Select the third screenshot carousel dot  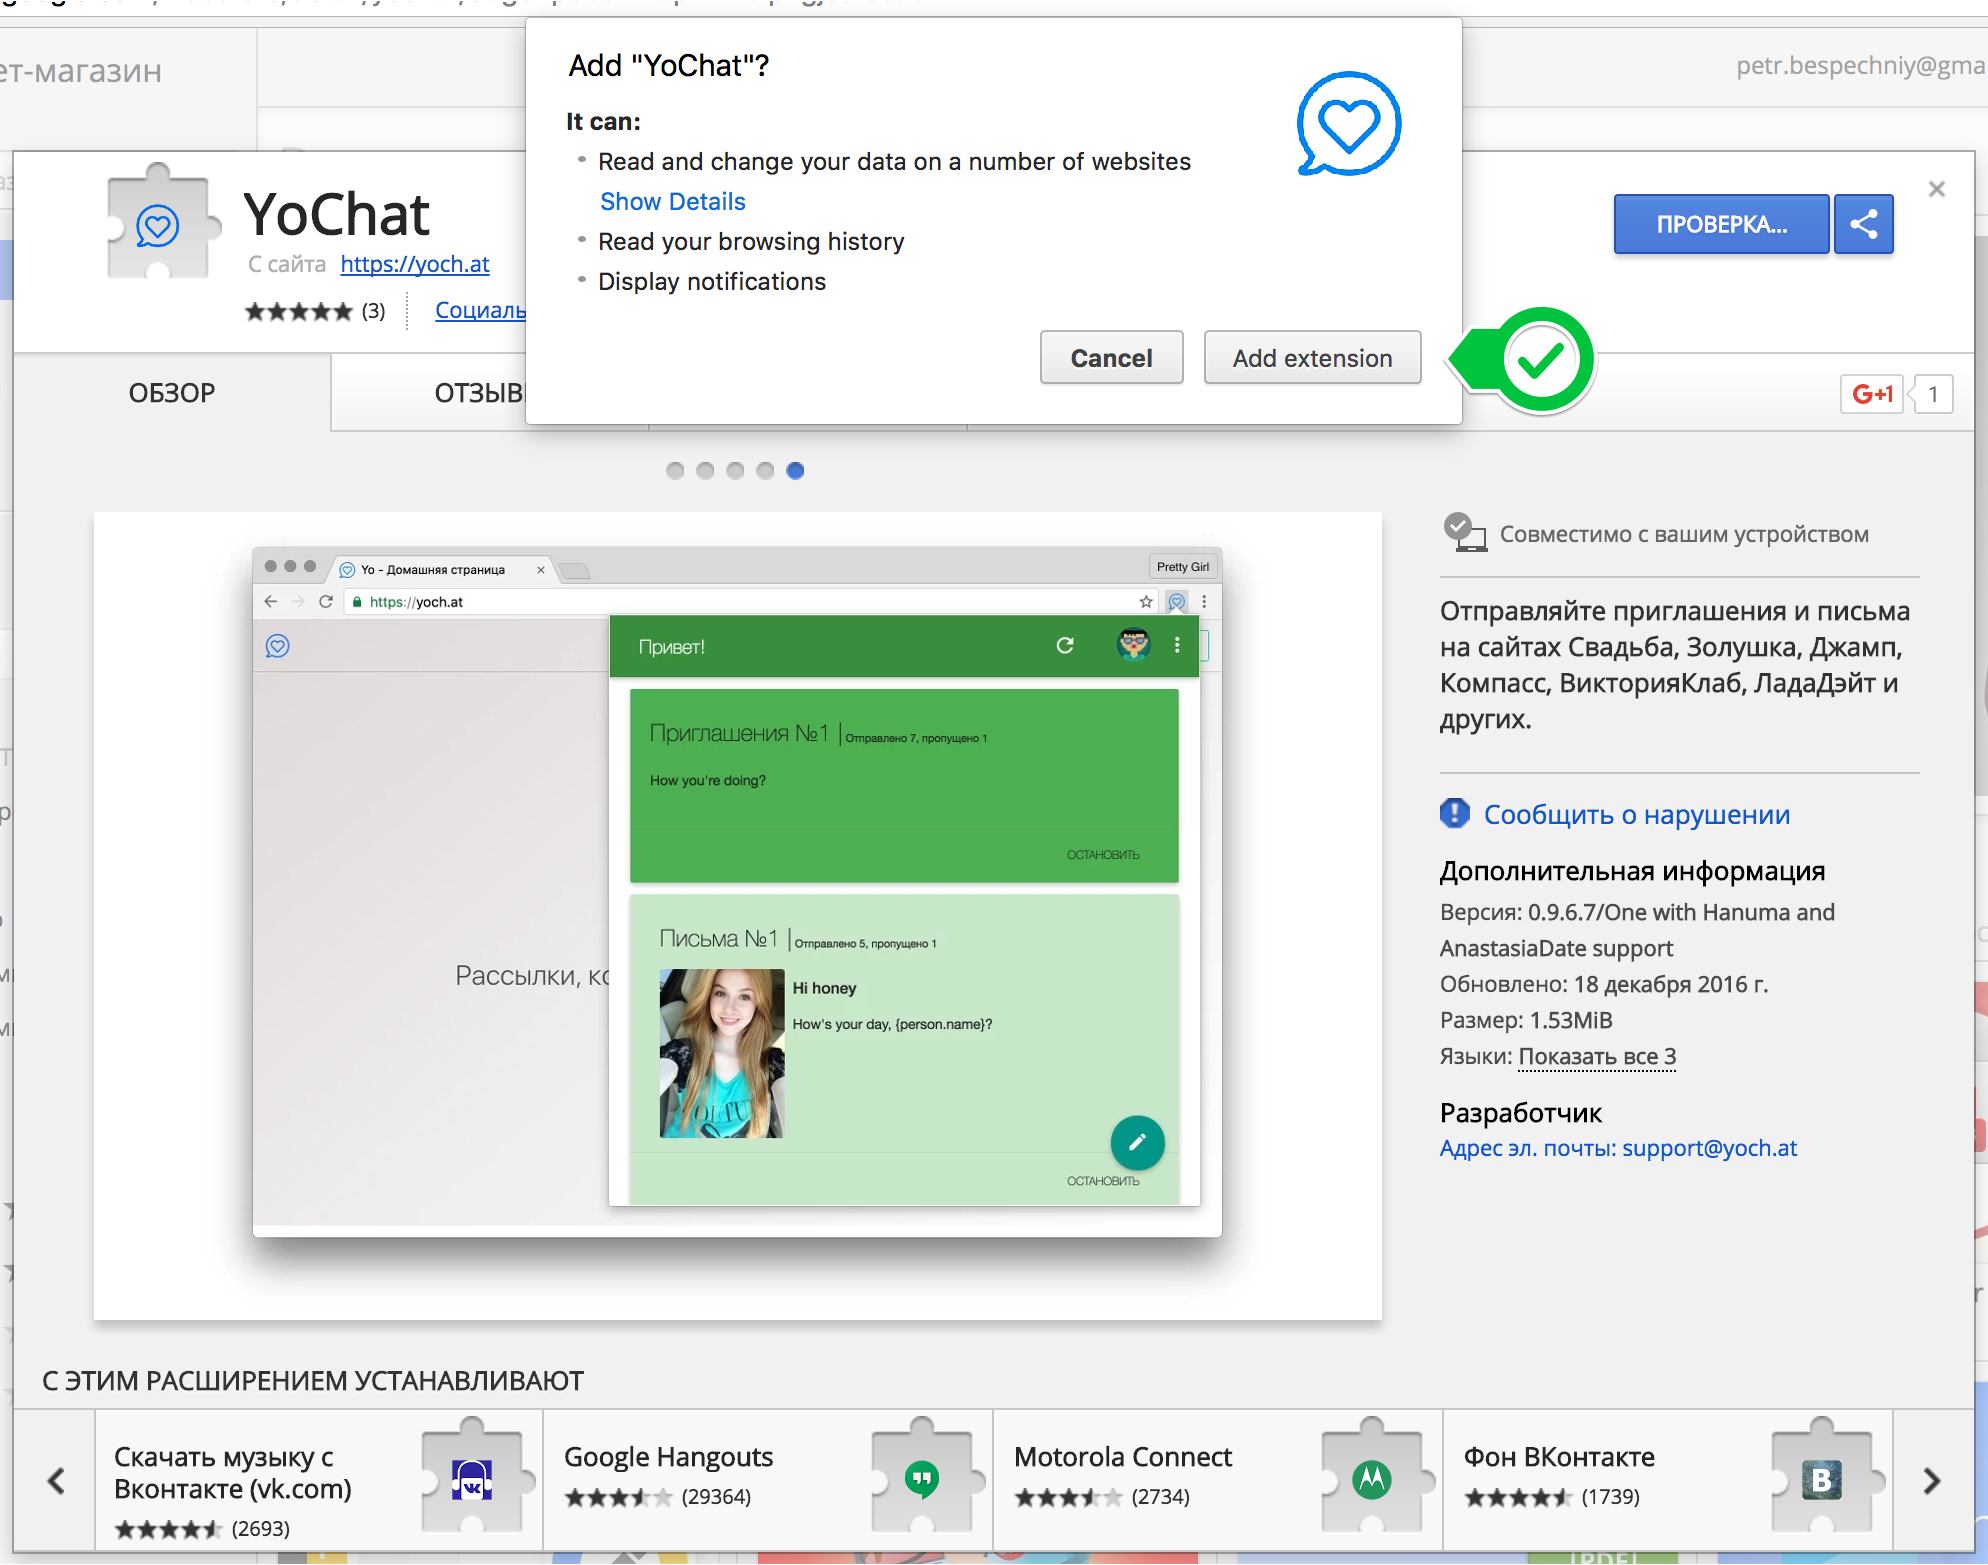click(x=735, y=471)
